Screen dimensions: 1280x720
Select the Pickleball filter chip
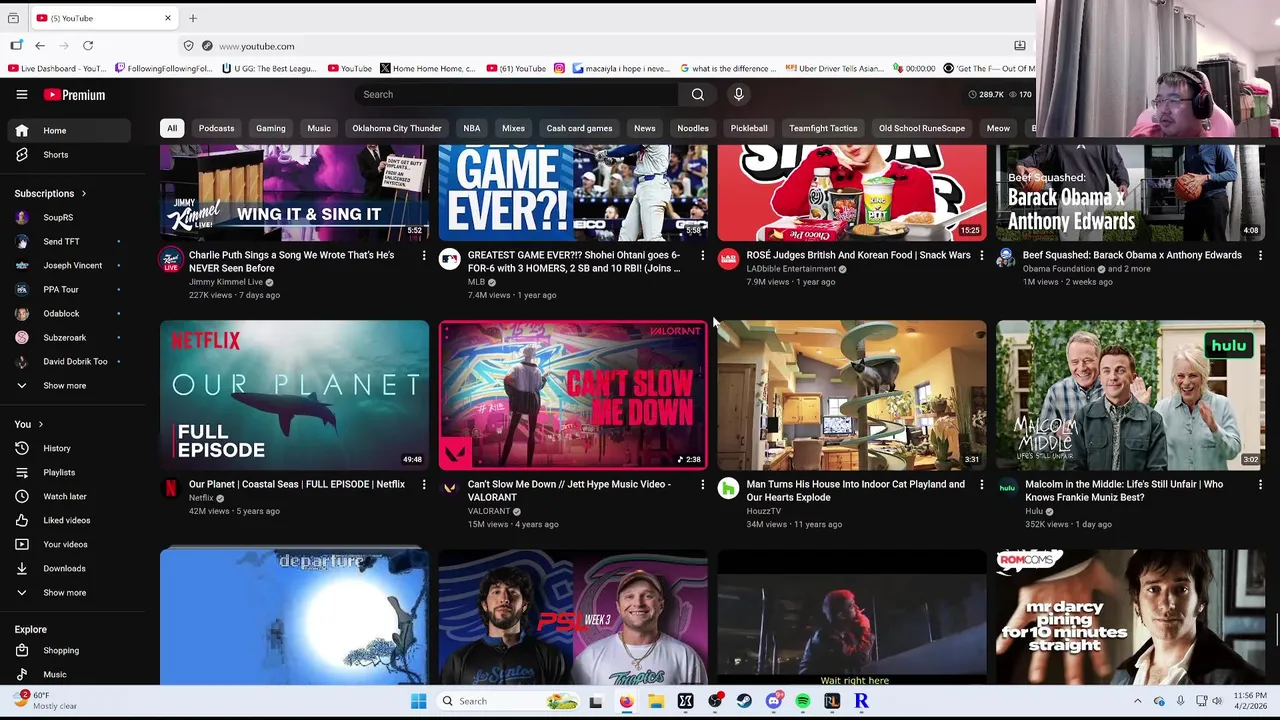[749, 128]
